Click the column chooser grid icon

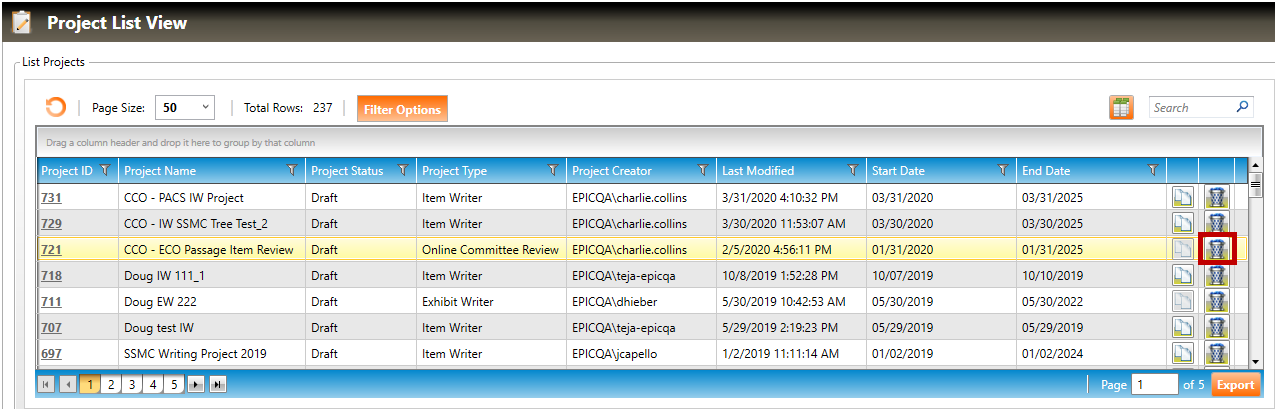coord(1121,108)
